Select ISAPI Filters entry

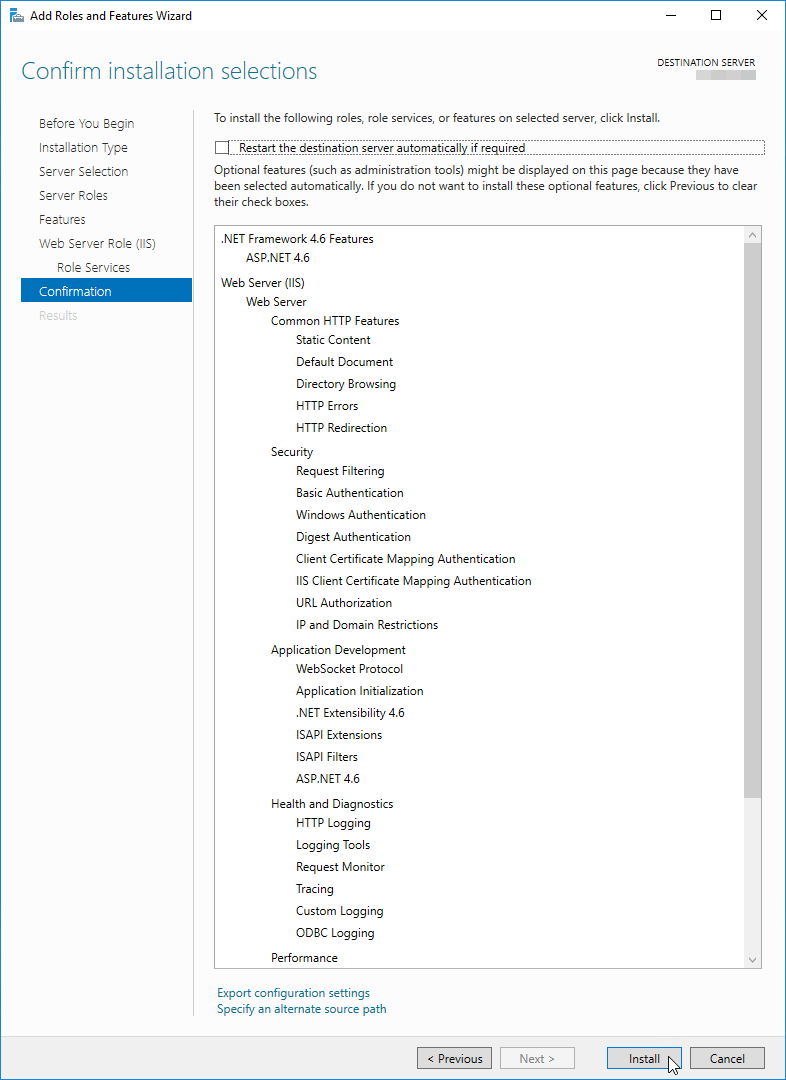327,757
